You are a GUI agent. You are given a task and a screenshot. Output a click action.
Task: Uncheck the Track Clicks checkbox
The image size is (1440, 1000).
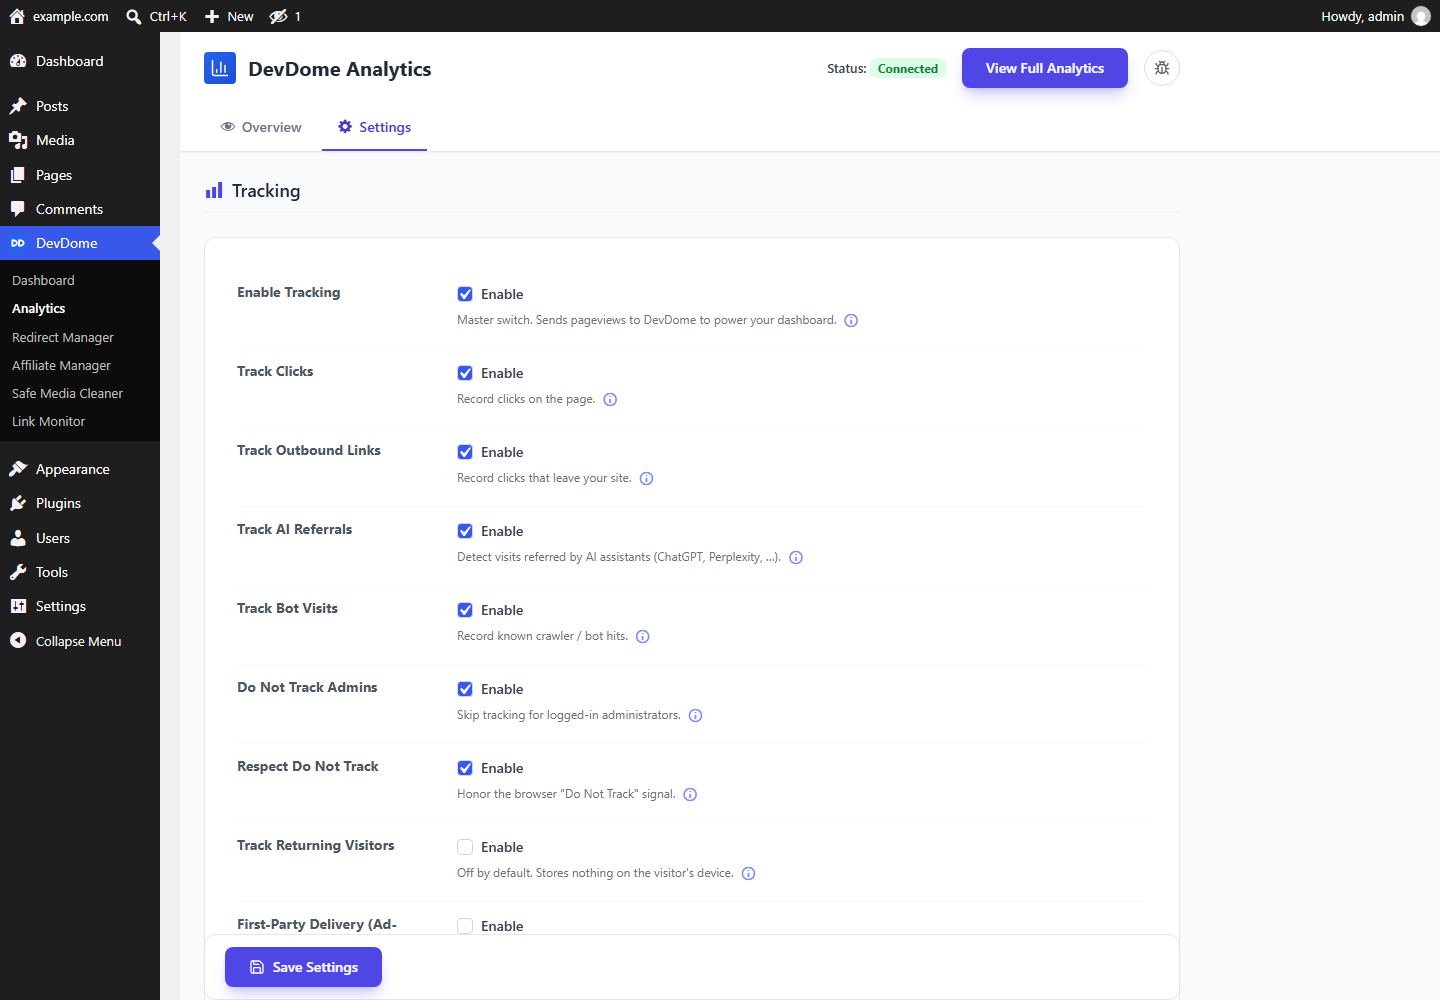(x=465, y=373)
